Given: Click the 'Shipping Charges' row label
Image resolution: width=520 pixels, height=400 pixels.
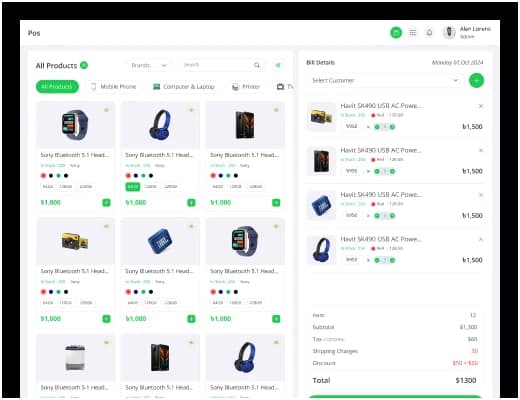Looking at the screenshot, I should pos(335,351).
